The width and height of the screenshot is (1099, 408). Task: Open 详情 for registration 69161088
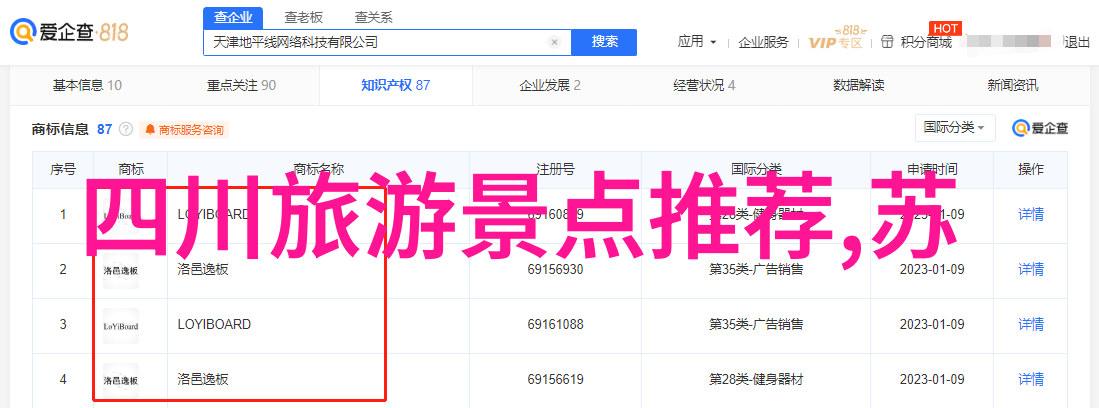(1030, 325)
